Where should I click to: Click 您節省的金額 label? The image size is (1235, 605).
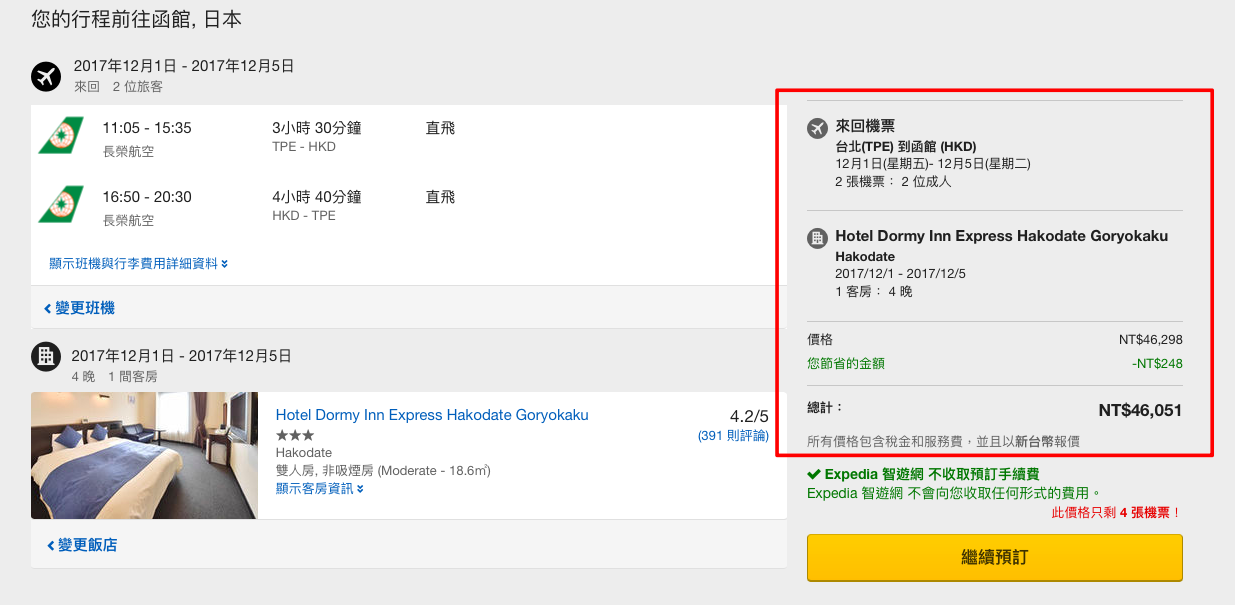coord(846,364)
